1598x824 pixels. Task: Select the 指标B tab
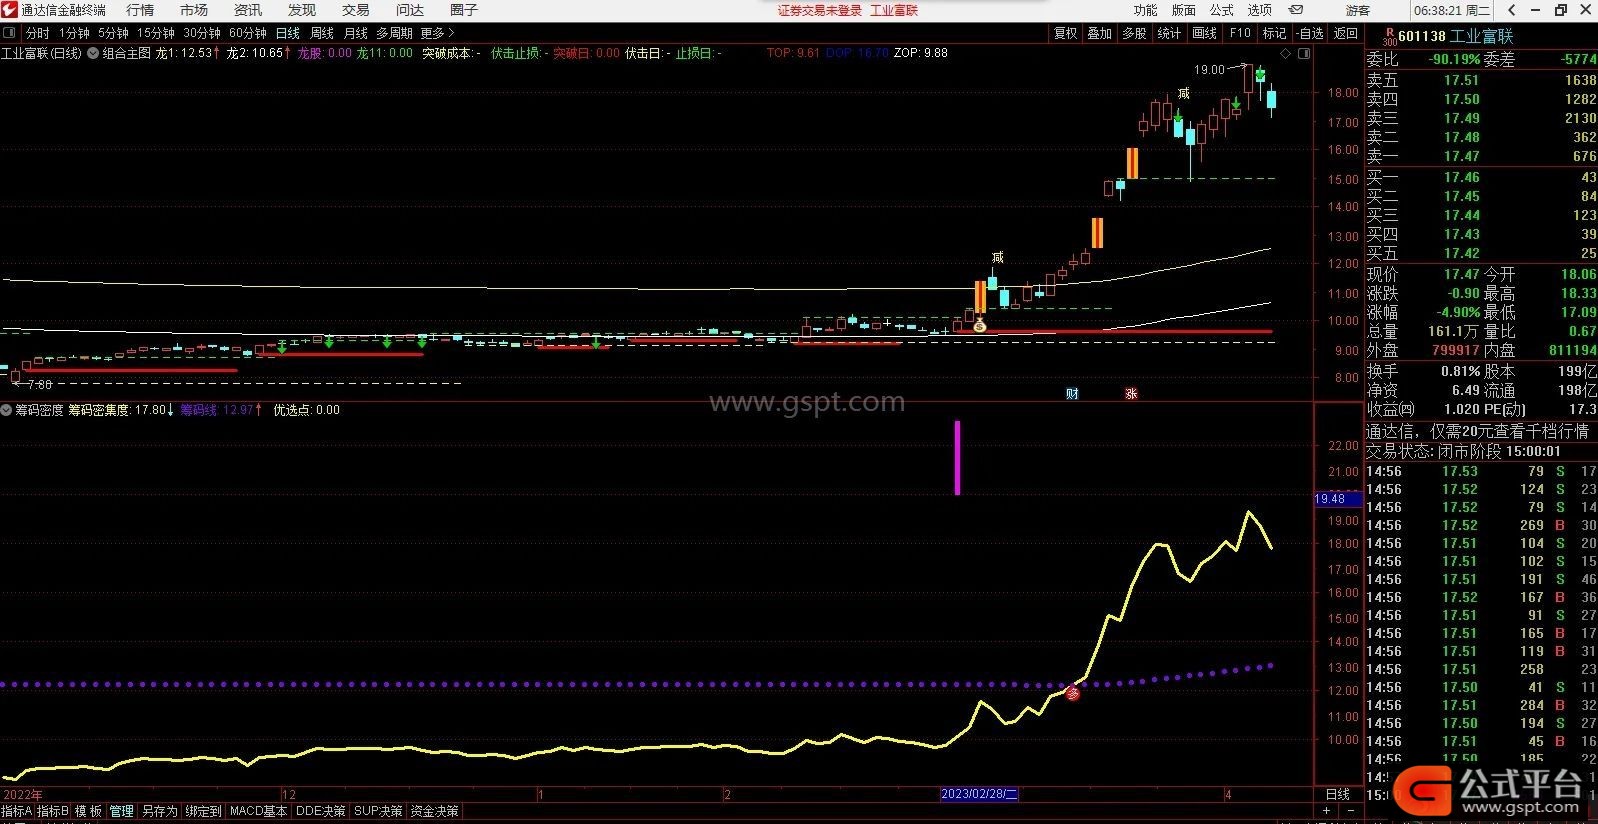[53, 811]
